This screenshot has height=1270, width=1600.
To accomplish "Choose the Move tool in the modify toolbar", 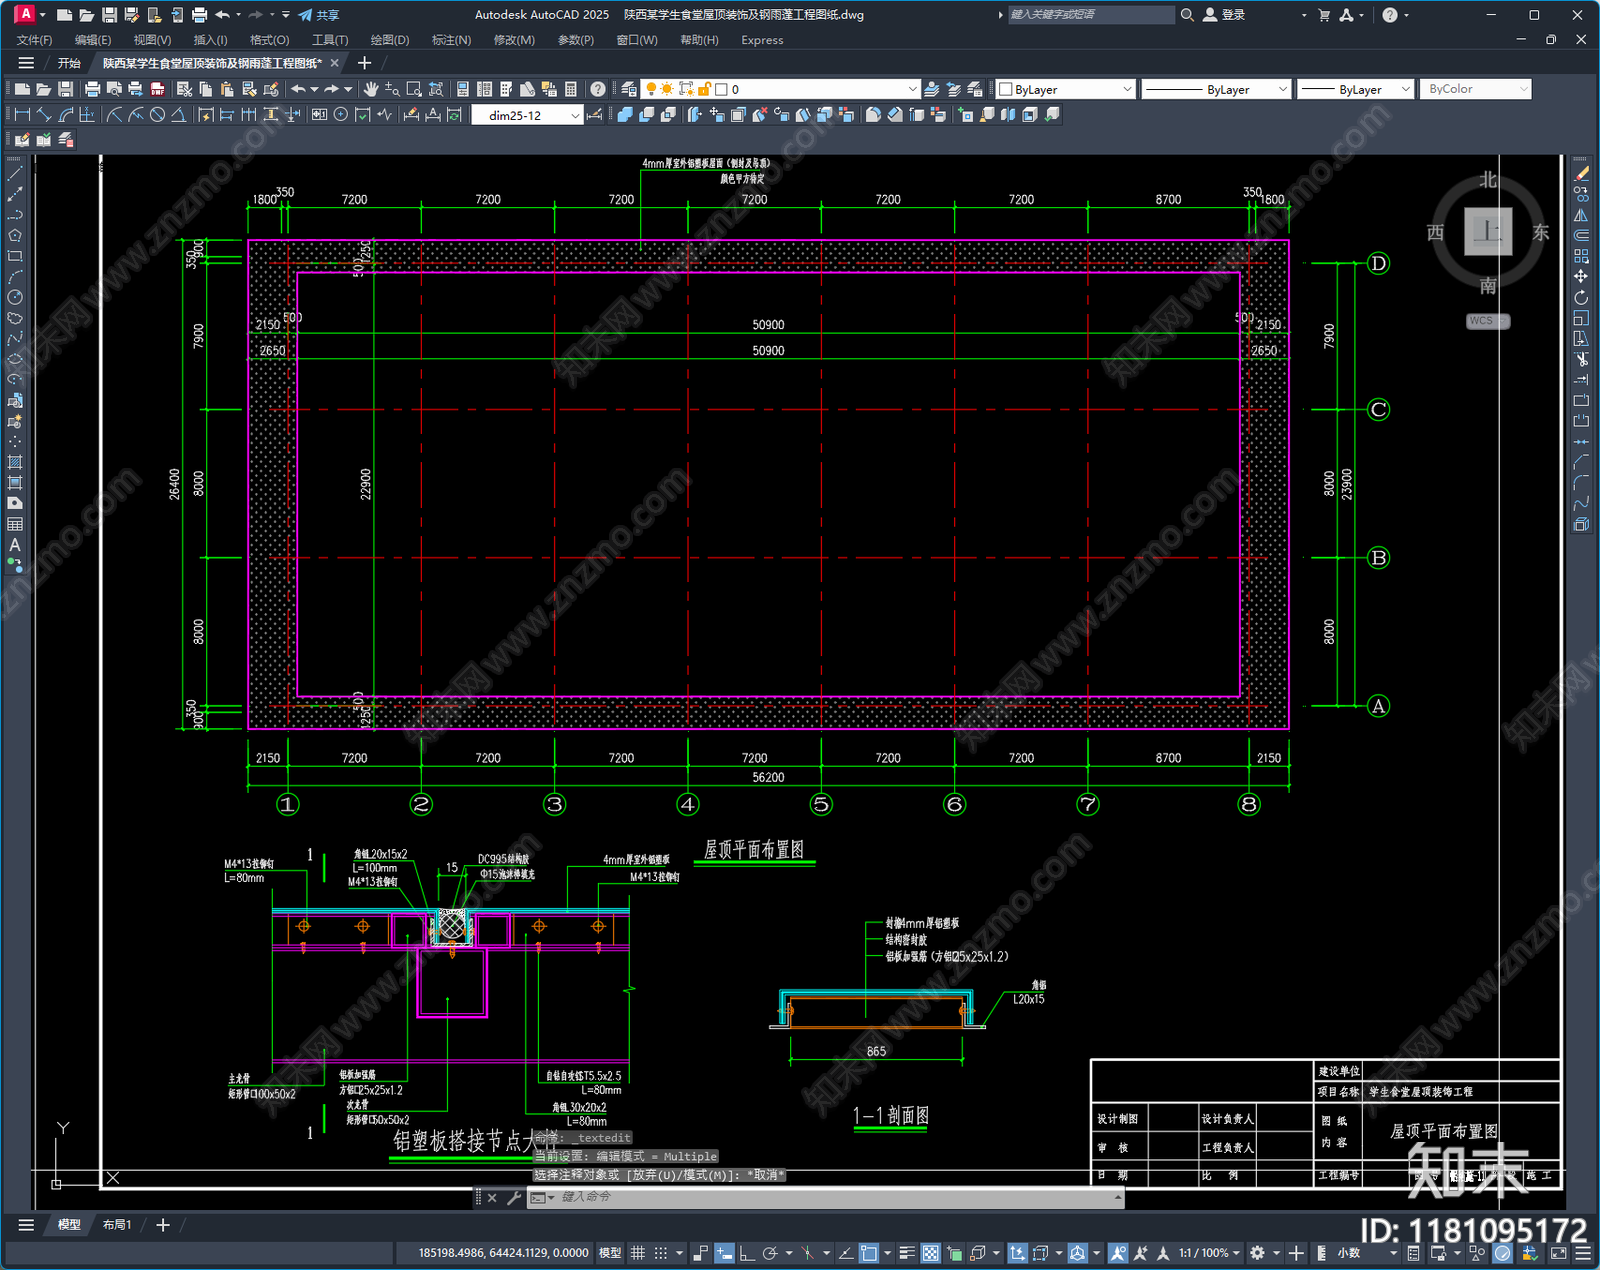I will click(x=1581, y=277).
